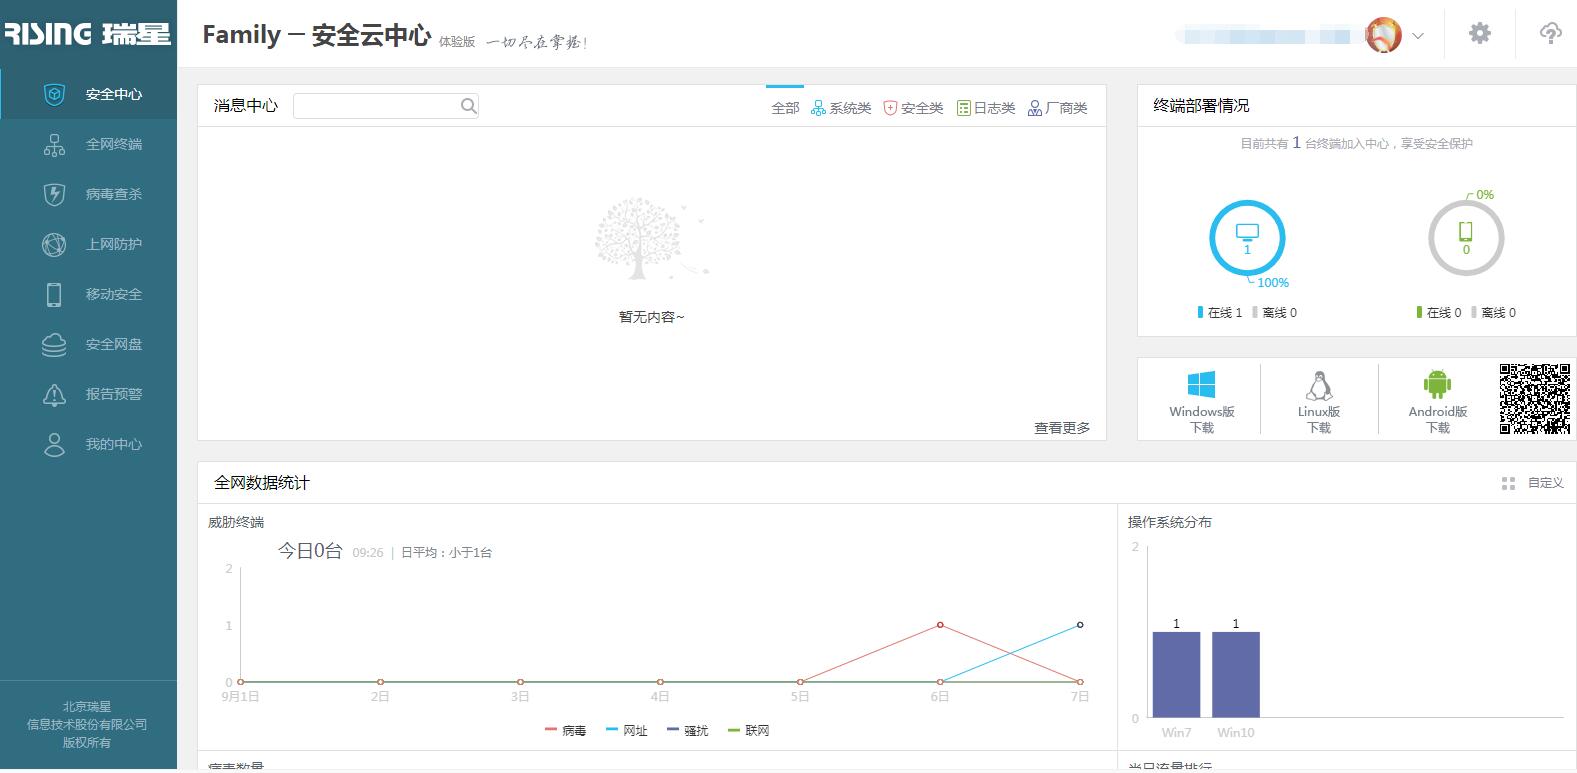Click the 今日0台 threat count text
The width and height of the screenshot is (1577, 773).
[x=310, y=551]
